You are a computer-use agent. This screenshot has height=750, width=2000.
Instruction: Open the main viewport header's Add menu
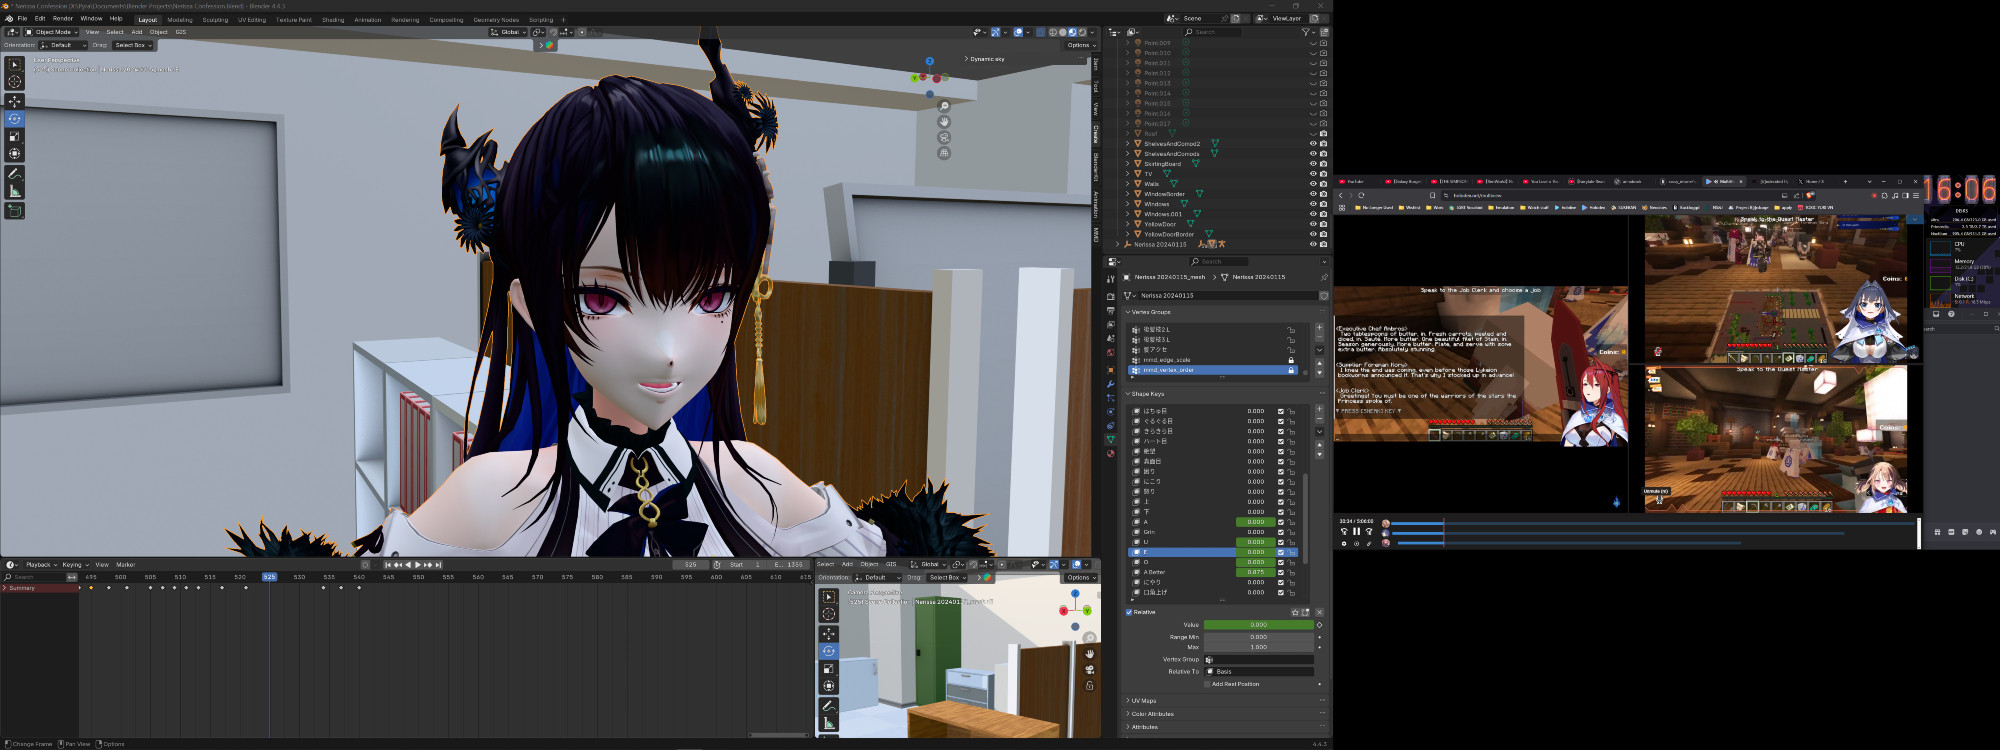coord(136,32)
